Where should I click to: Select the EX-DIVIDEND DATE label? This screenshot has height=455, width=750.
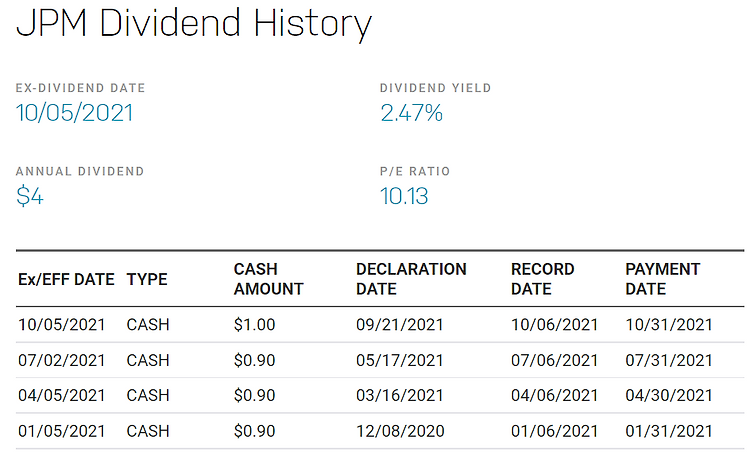point(80,88)
